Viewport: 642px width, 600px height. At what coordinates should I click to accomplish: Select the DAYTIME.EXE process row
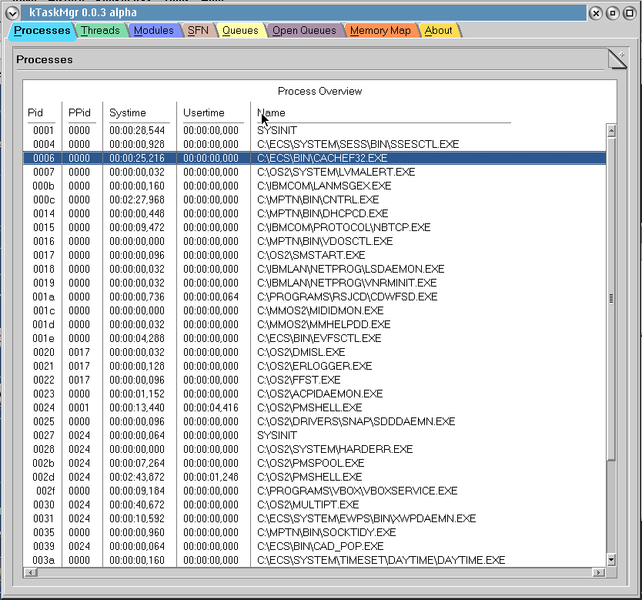click(x=314, y=560)
